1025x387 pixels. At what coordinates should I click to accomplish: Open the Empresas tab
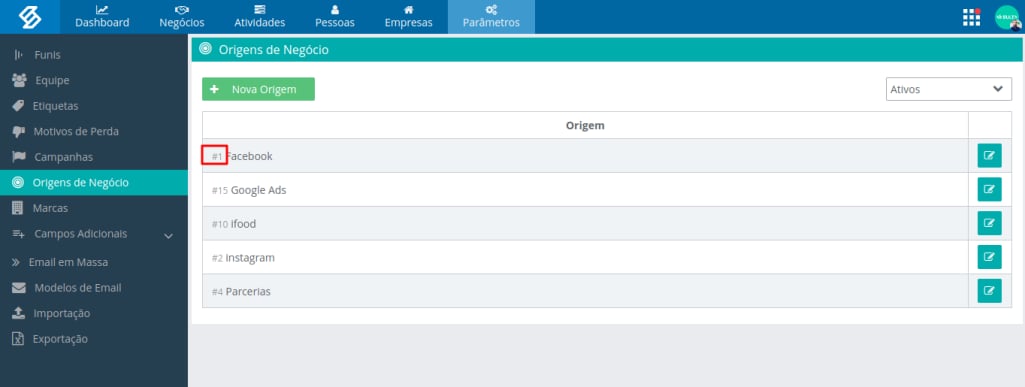coord(409,17)
